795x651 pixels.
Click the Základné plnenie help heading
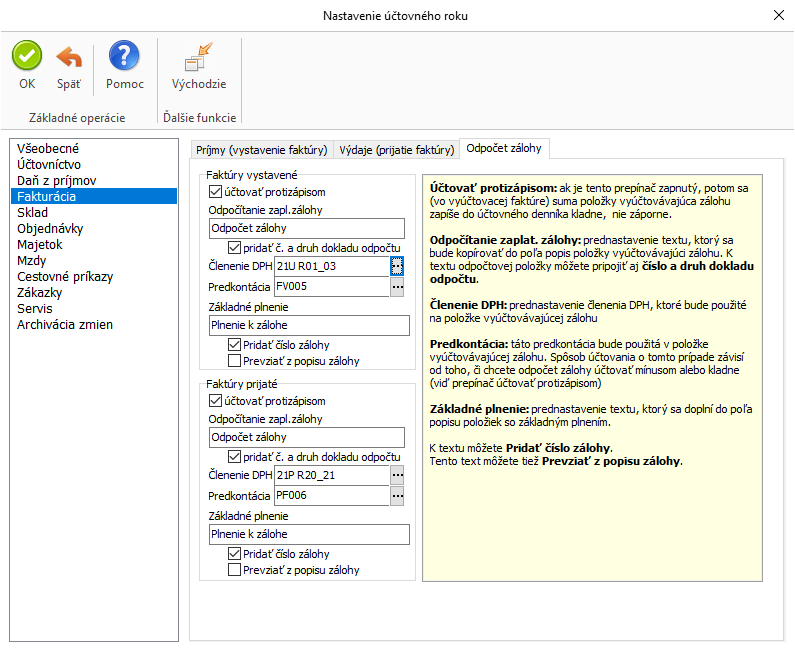479,409
